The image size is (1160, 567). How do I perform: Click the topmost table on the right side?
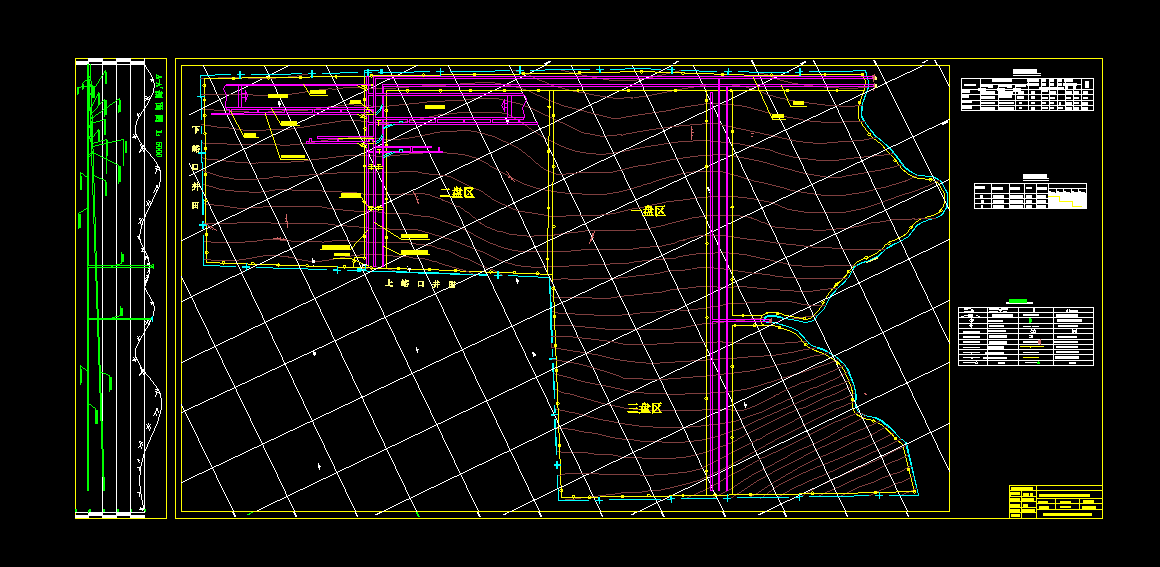(1027, 94)
